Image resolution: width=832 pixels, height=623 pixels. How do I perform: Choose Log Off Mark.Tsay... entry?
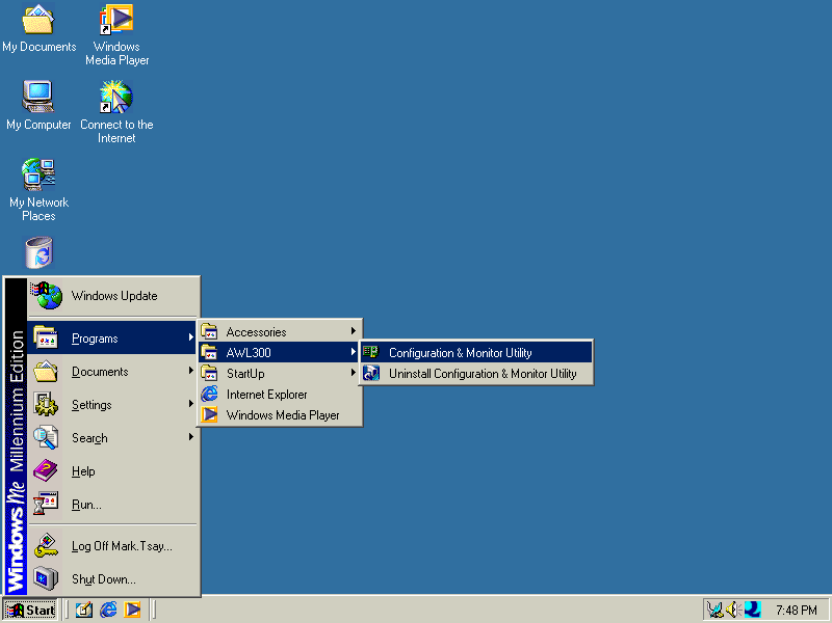coord(113,546)
